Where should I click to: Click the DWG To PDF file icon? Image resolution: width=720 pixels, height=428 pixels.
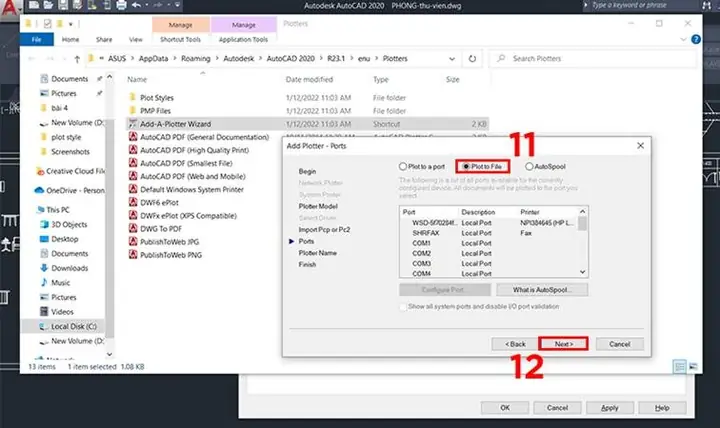coord(133,228)
